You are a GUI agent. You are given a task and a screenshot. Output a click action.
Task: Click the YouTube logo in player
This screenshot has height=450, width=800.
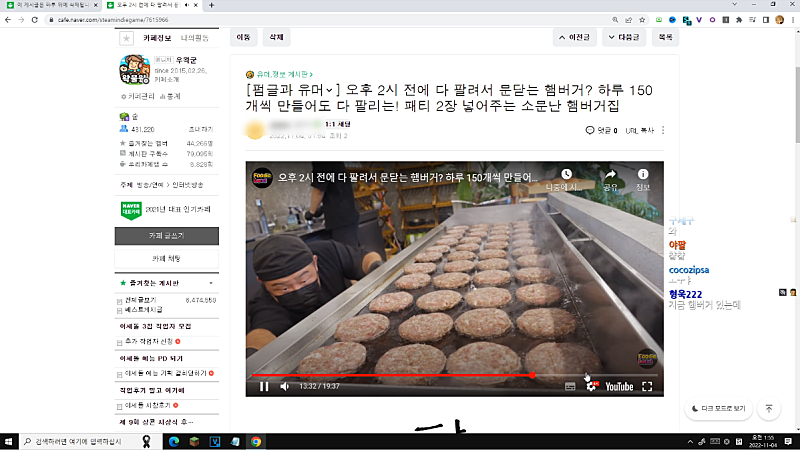[x=619, y=386]
